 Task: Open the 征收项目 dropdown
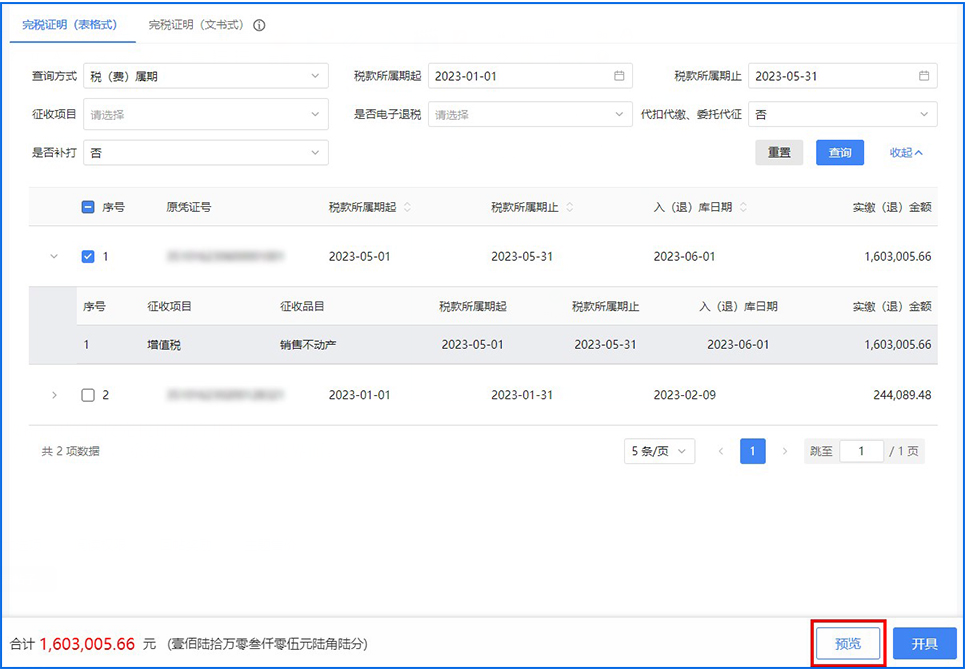point(205,115)
